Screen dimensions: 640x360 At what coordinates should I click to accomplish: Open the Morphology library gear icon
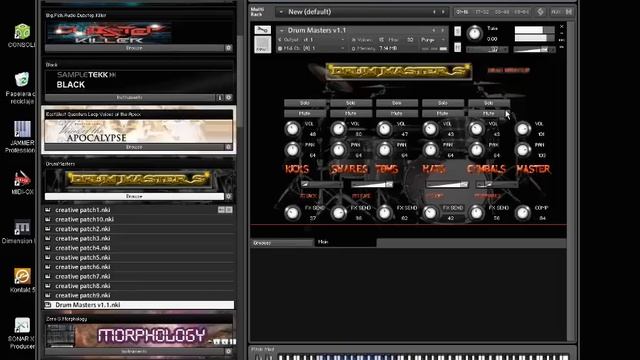point(229,351)
